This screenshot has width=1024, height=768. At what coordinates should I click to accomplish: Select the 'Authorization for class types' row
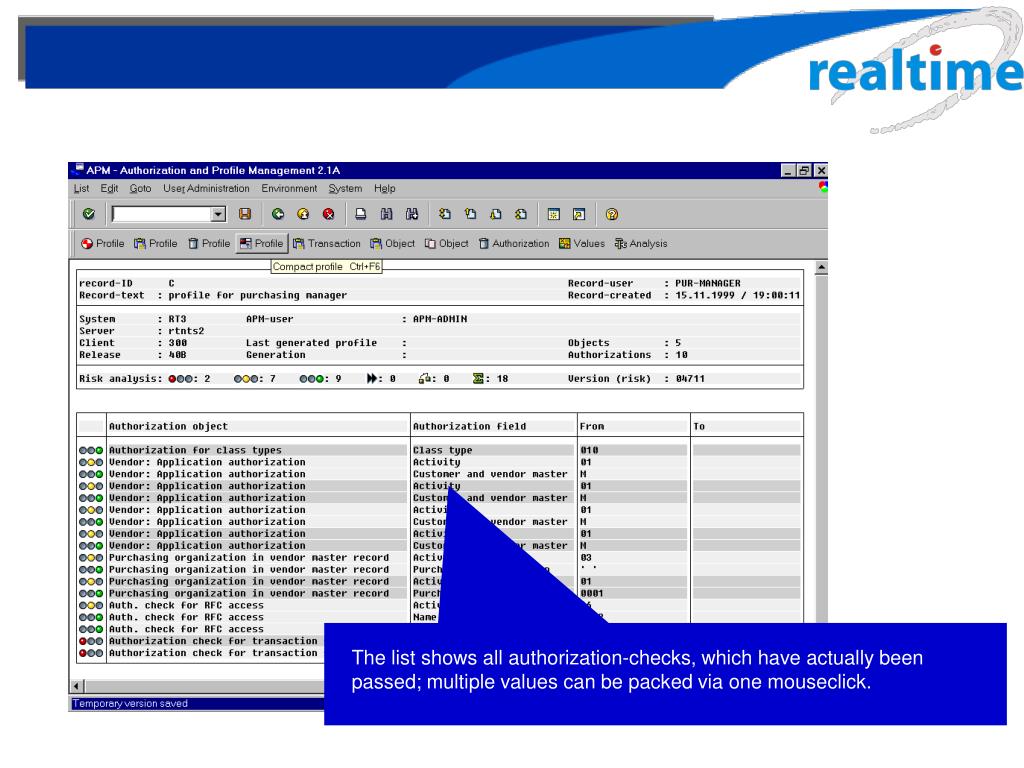point(440,451)
